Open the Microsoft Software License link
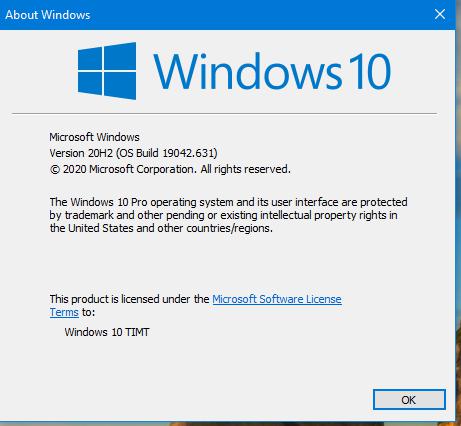The image size is (461, 426). coord(277,299)
